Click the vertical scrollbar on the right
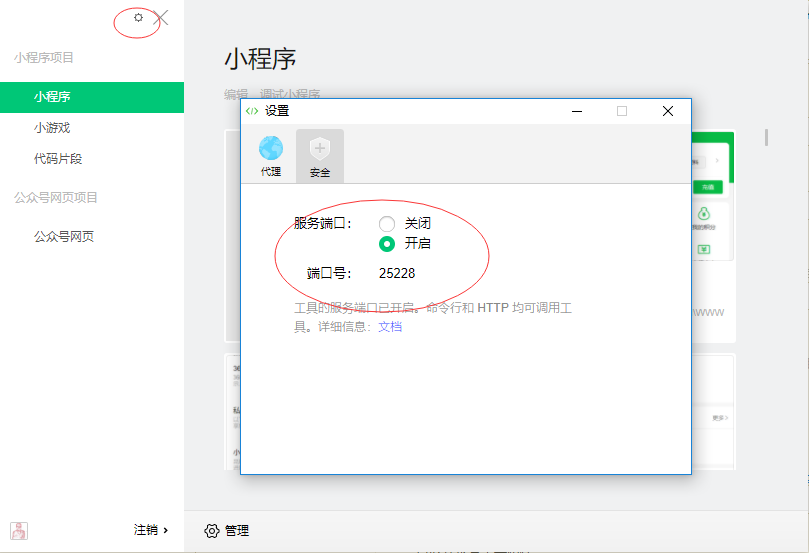Screen dimensions: 809x553 tap(767, 138)
